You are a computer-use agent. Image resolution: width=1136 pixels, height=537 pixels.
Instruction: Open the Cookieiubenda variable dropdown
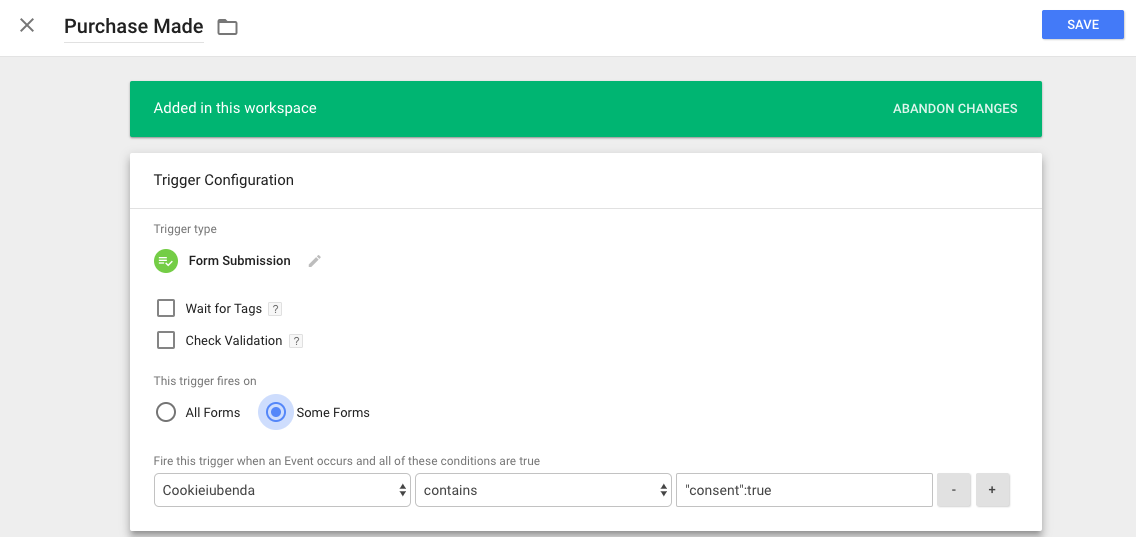(x=282, y=490)
